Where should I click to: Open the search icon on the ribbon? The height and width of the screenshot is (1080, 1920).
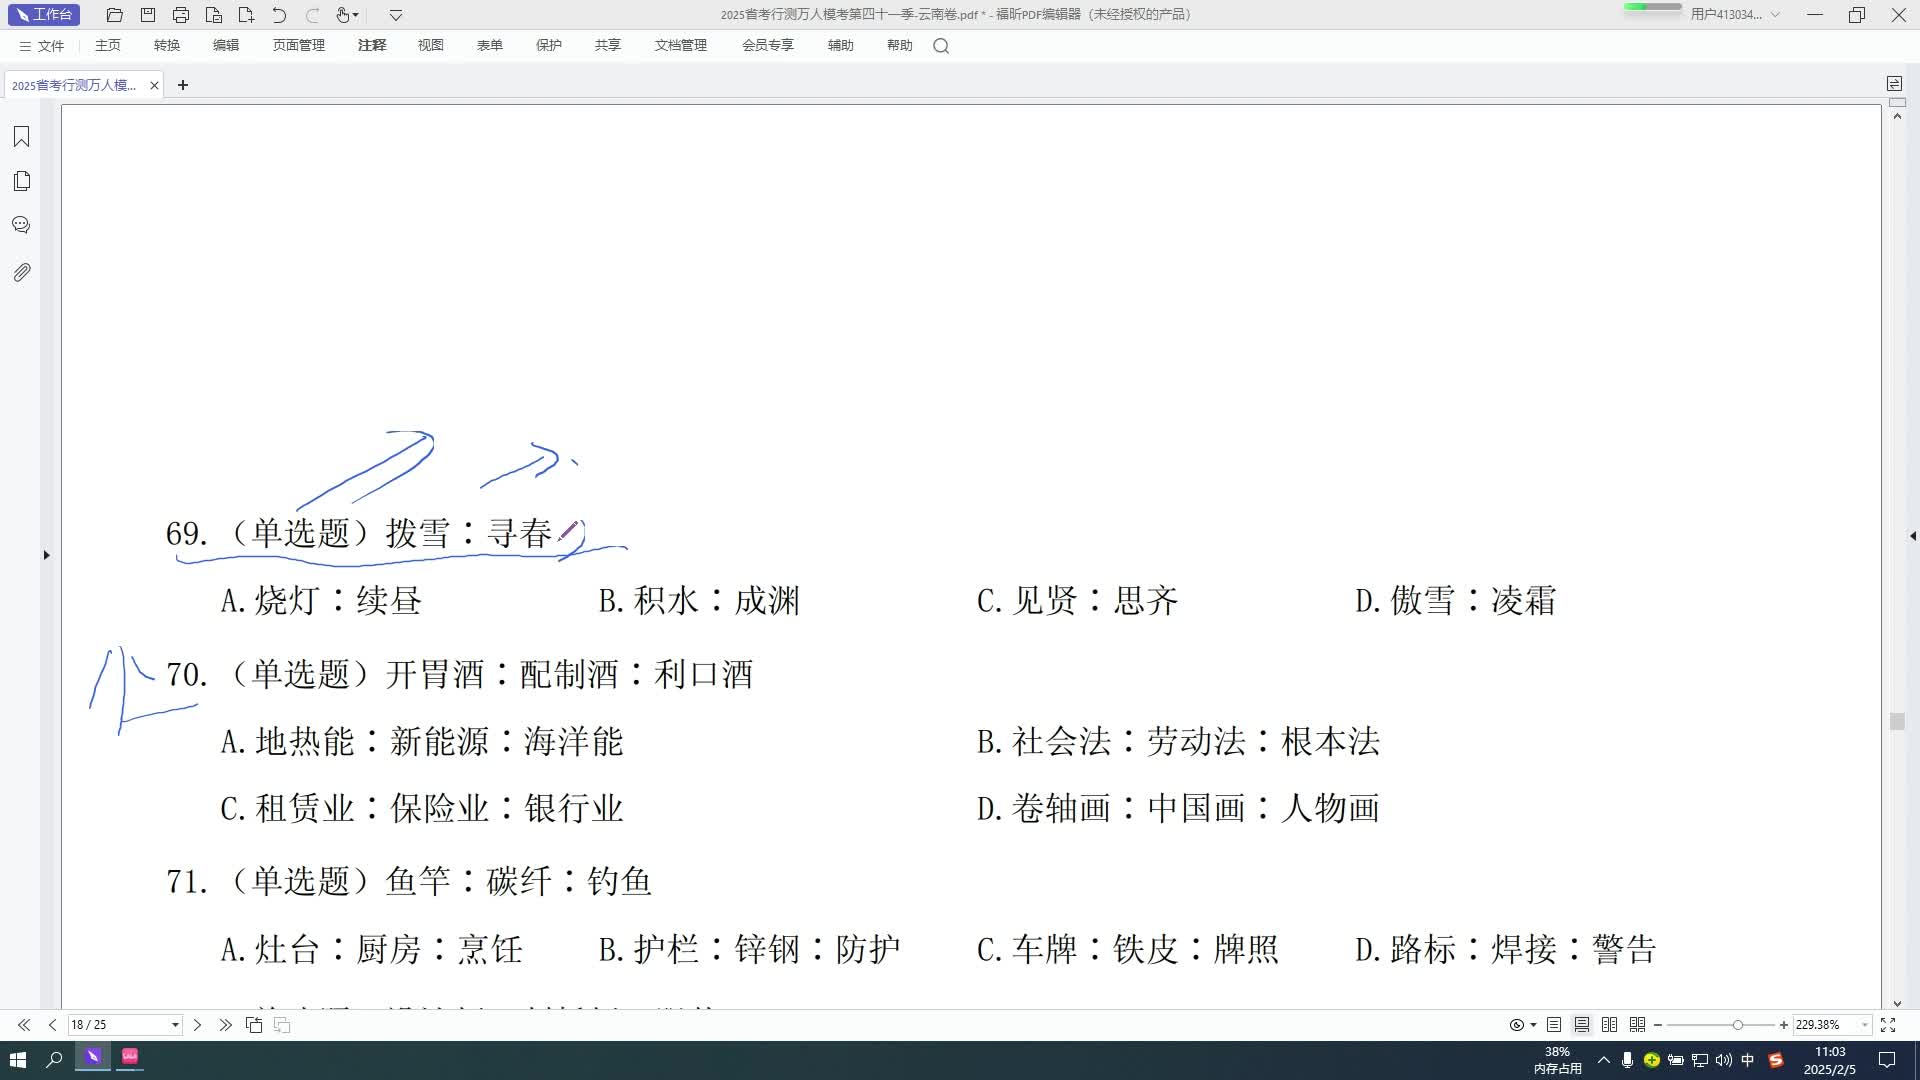point(941,46)
